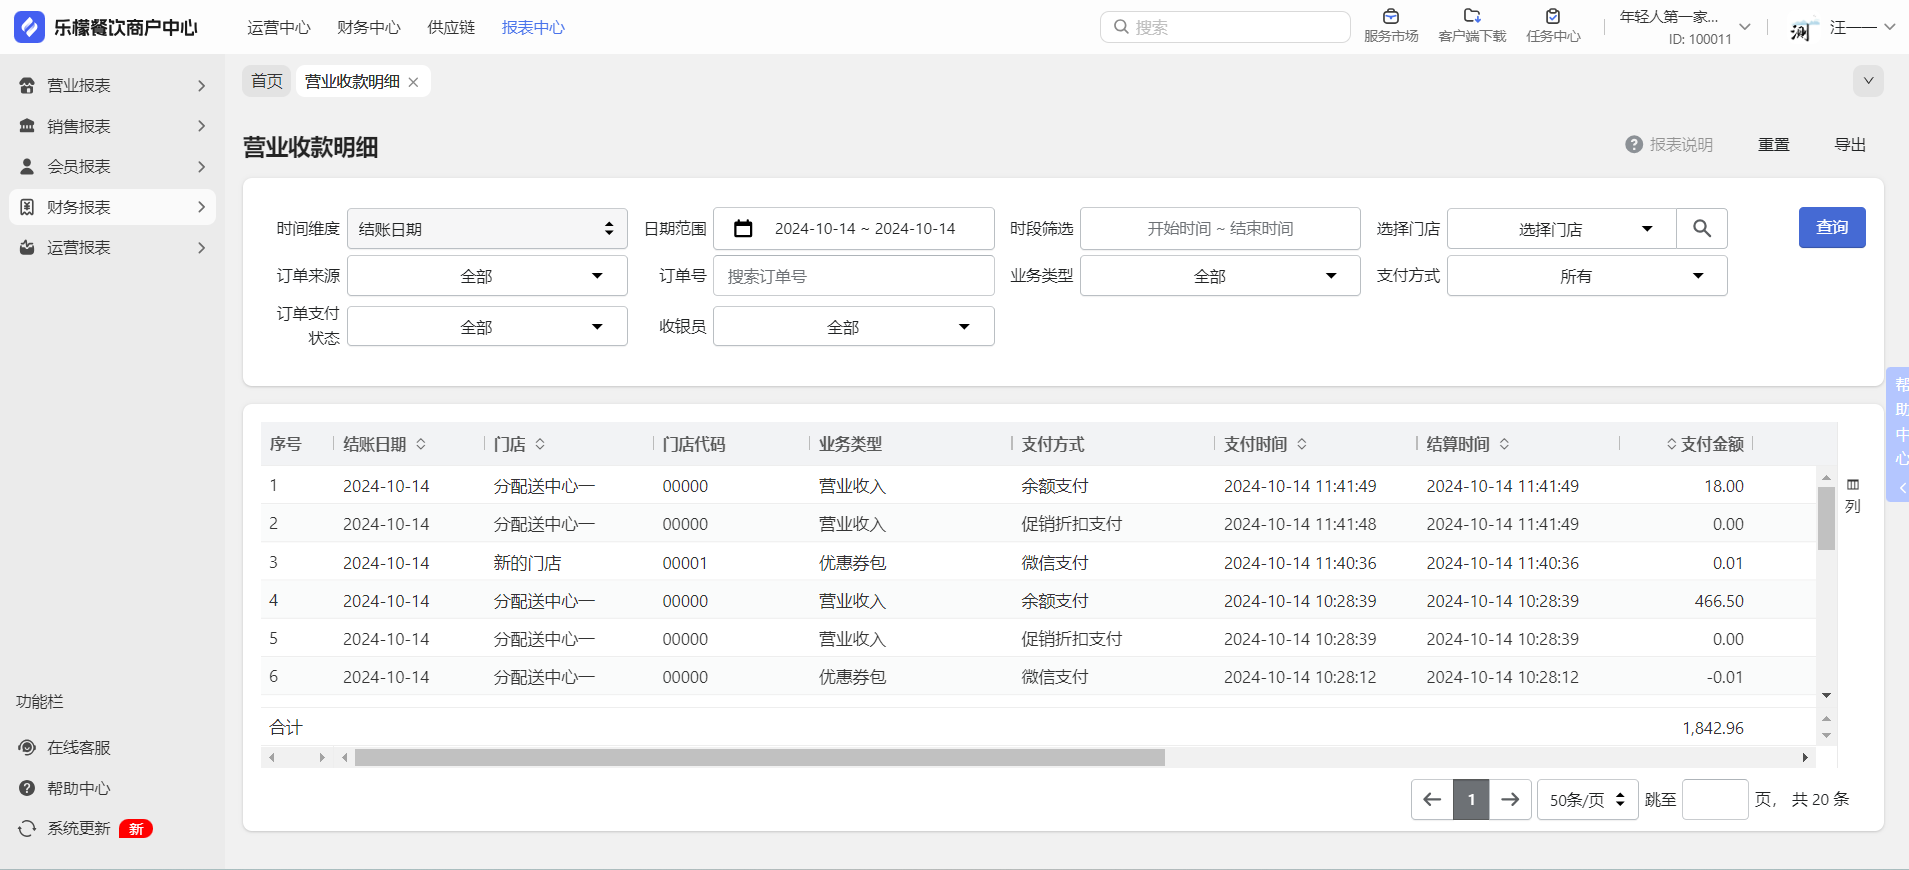Switch to the 财务中心 top menu
Image resolution: width=1909 pixels, height=870 pixels.
(x=368, y=28)
